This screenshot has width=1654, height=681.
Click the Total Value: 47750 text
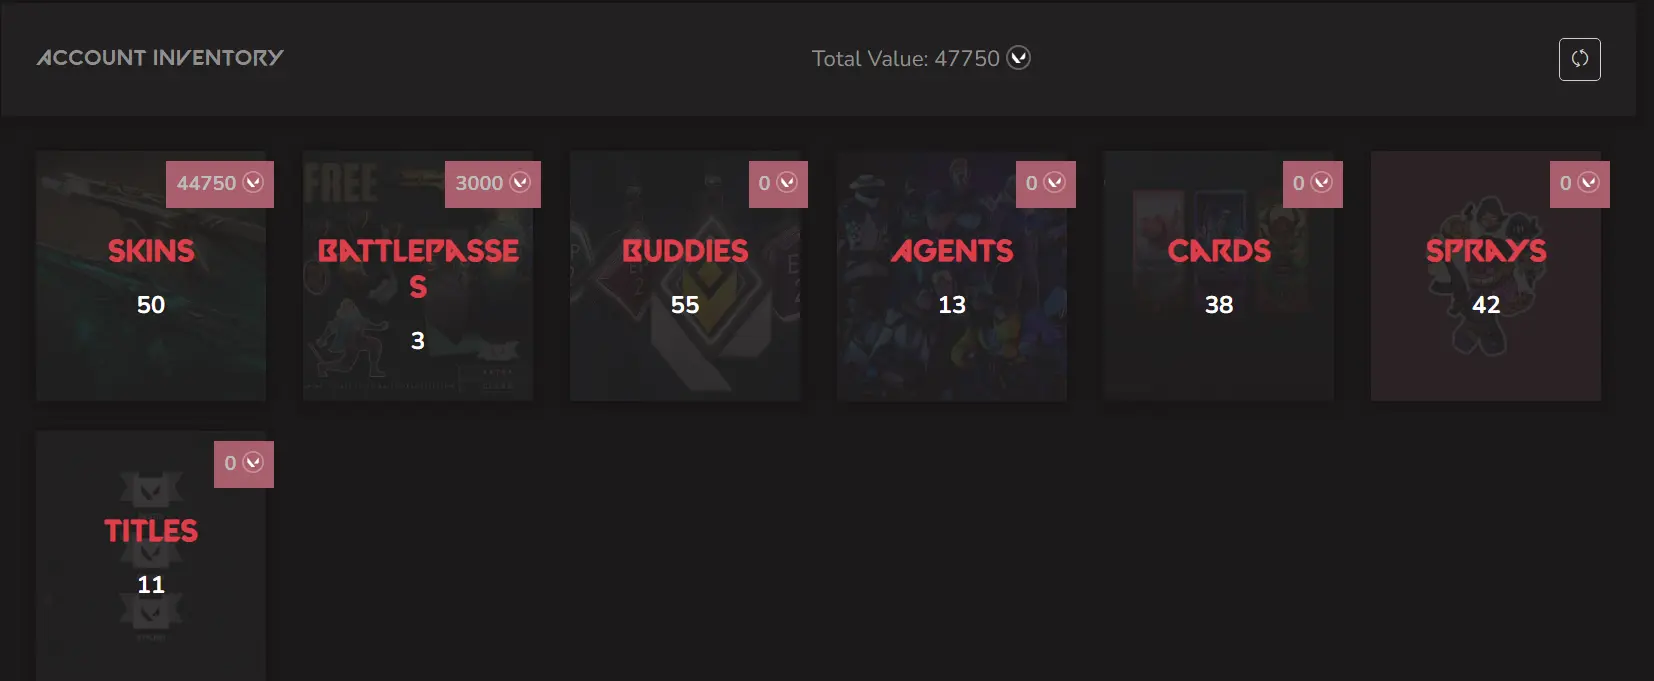pos(906,59)
